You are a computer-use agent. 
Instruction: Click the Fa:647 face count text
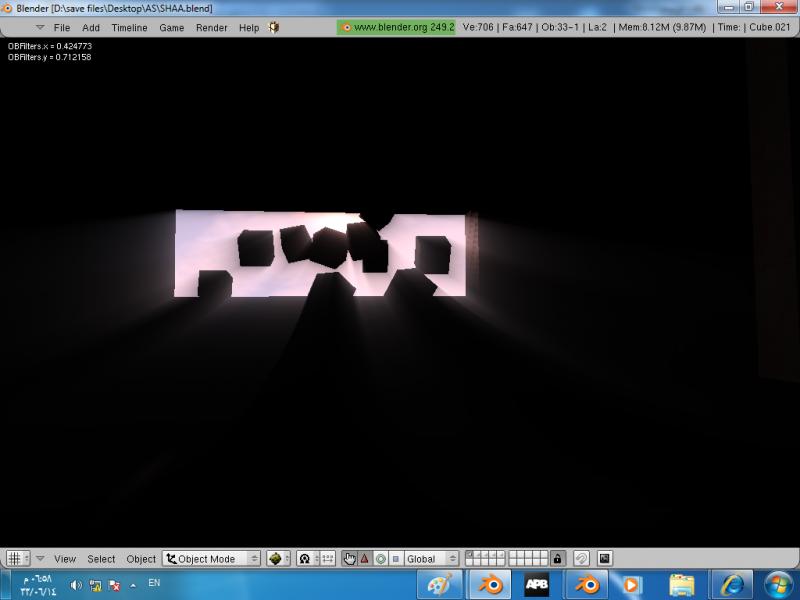517,27
